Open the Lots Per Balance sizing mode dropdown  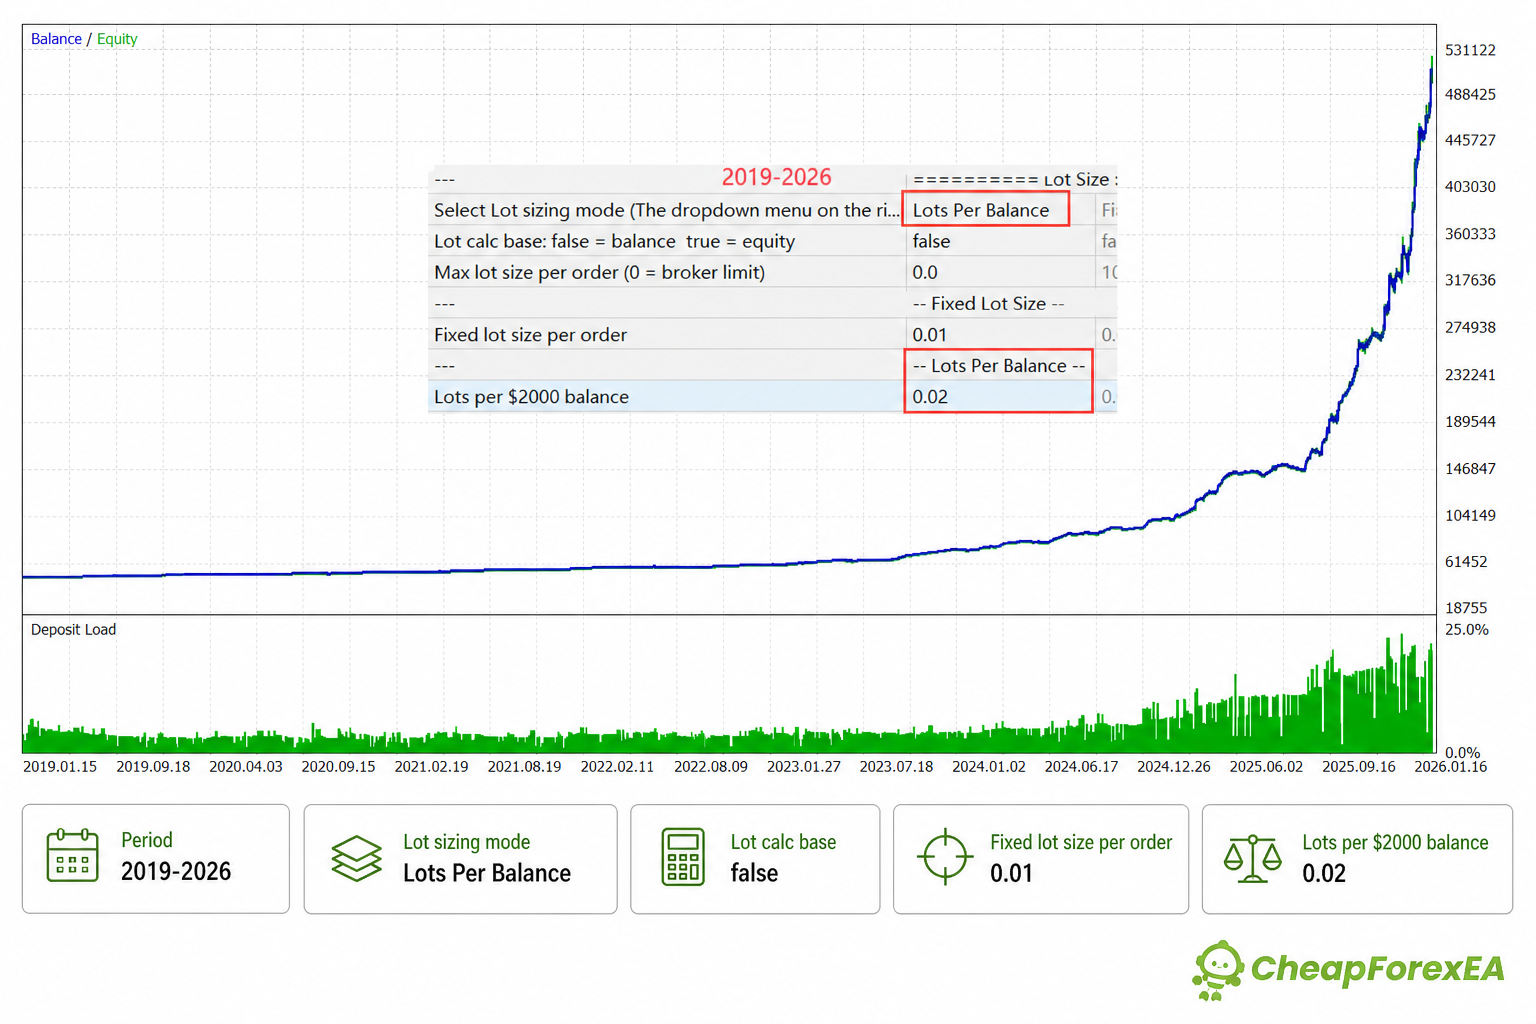tap(986, 210)
